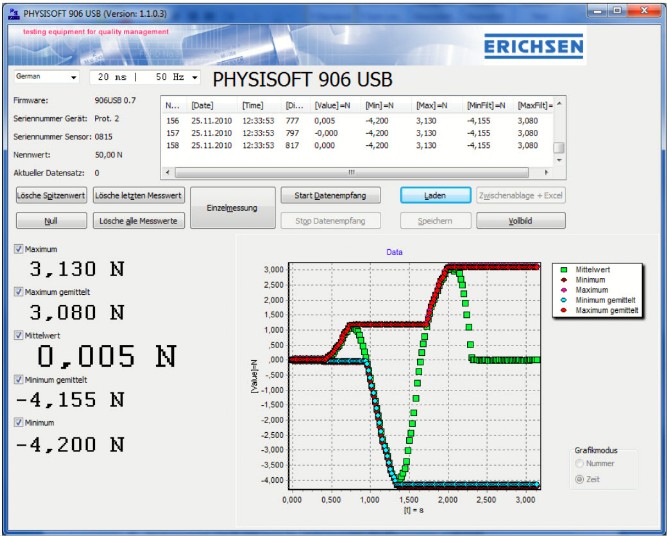The height and width of the screenshot is (536, 667).
Task: Click the Maximum gemittelt legend marker
Action: 564,311
